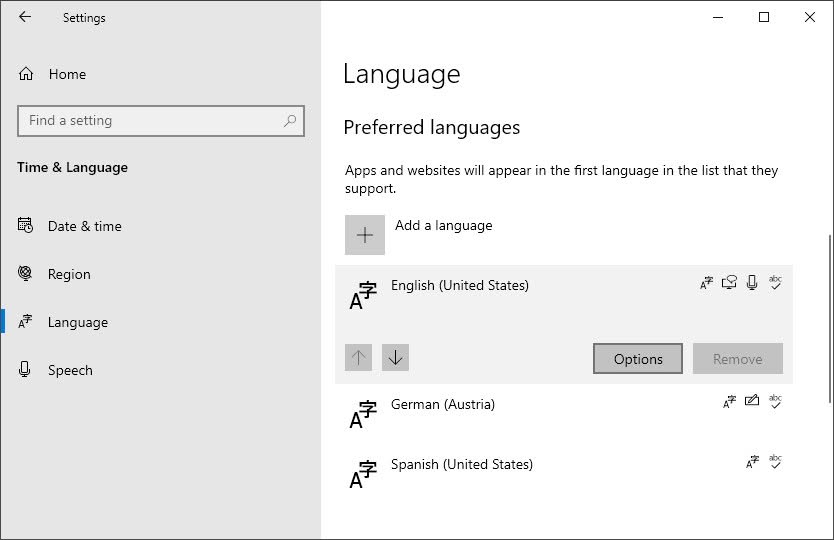Screen dimensions: 834x540
Task: Close the Settings window
Action: pos(810,17)
